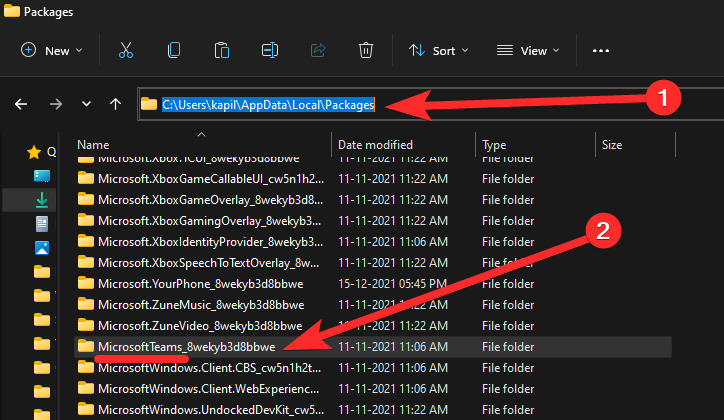
Task: Select the Microsoft.XboxGameCallableUI_cw5n1h2 folder
Action: [211, 179]
